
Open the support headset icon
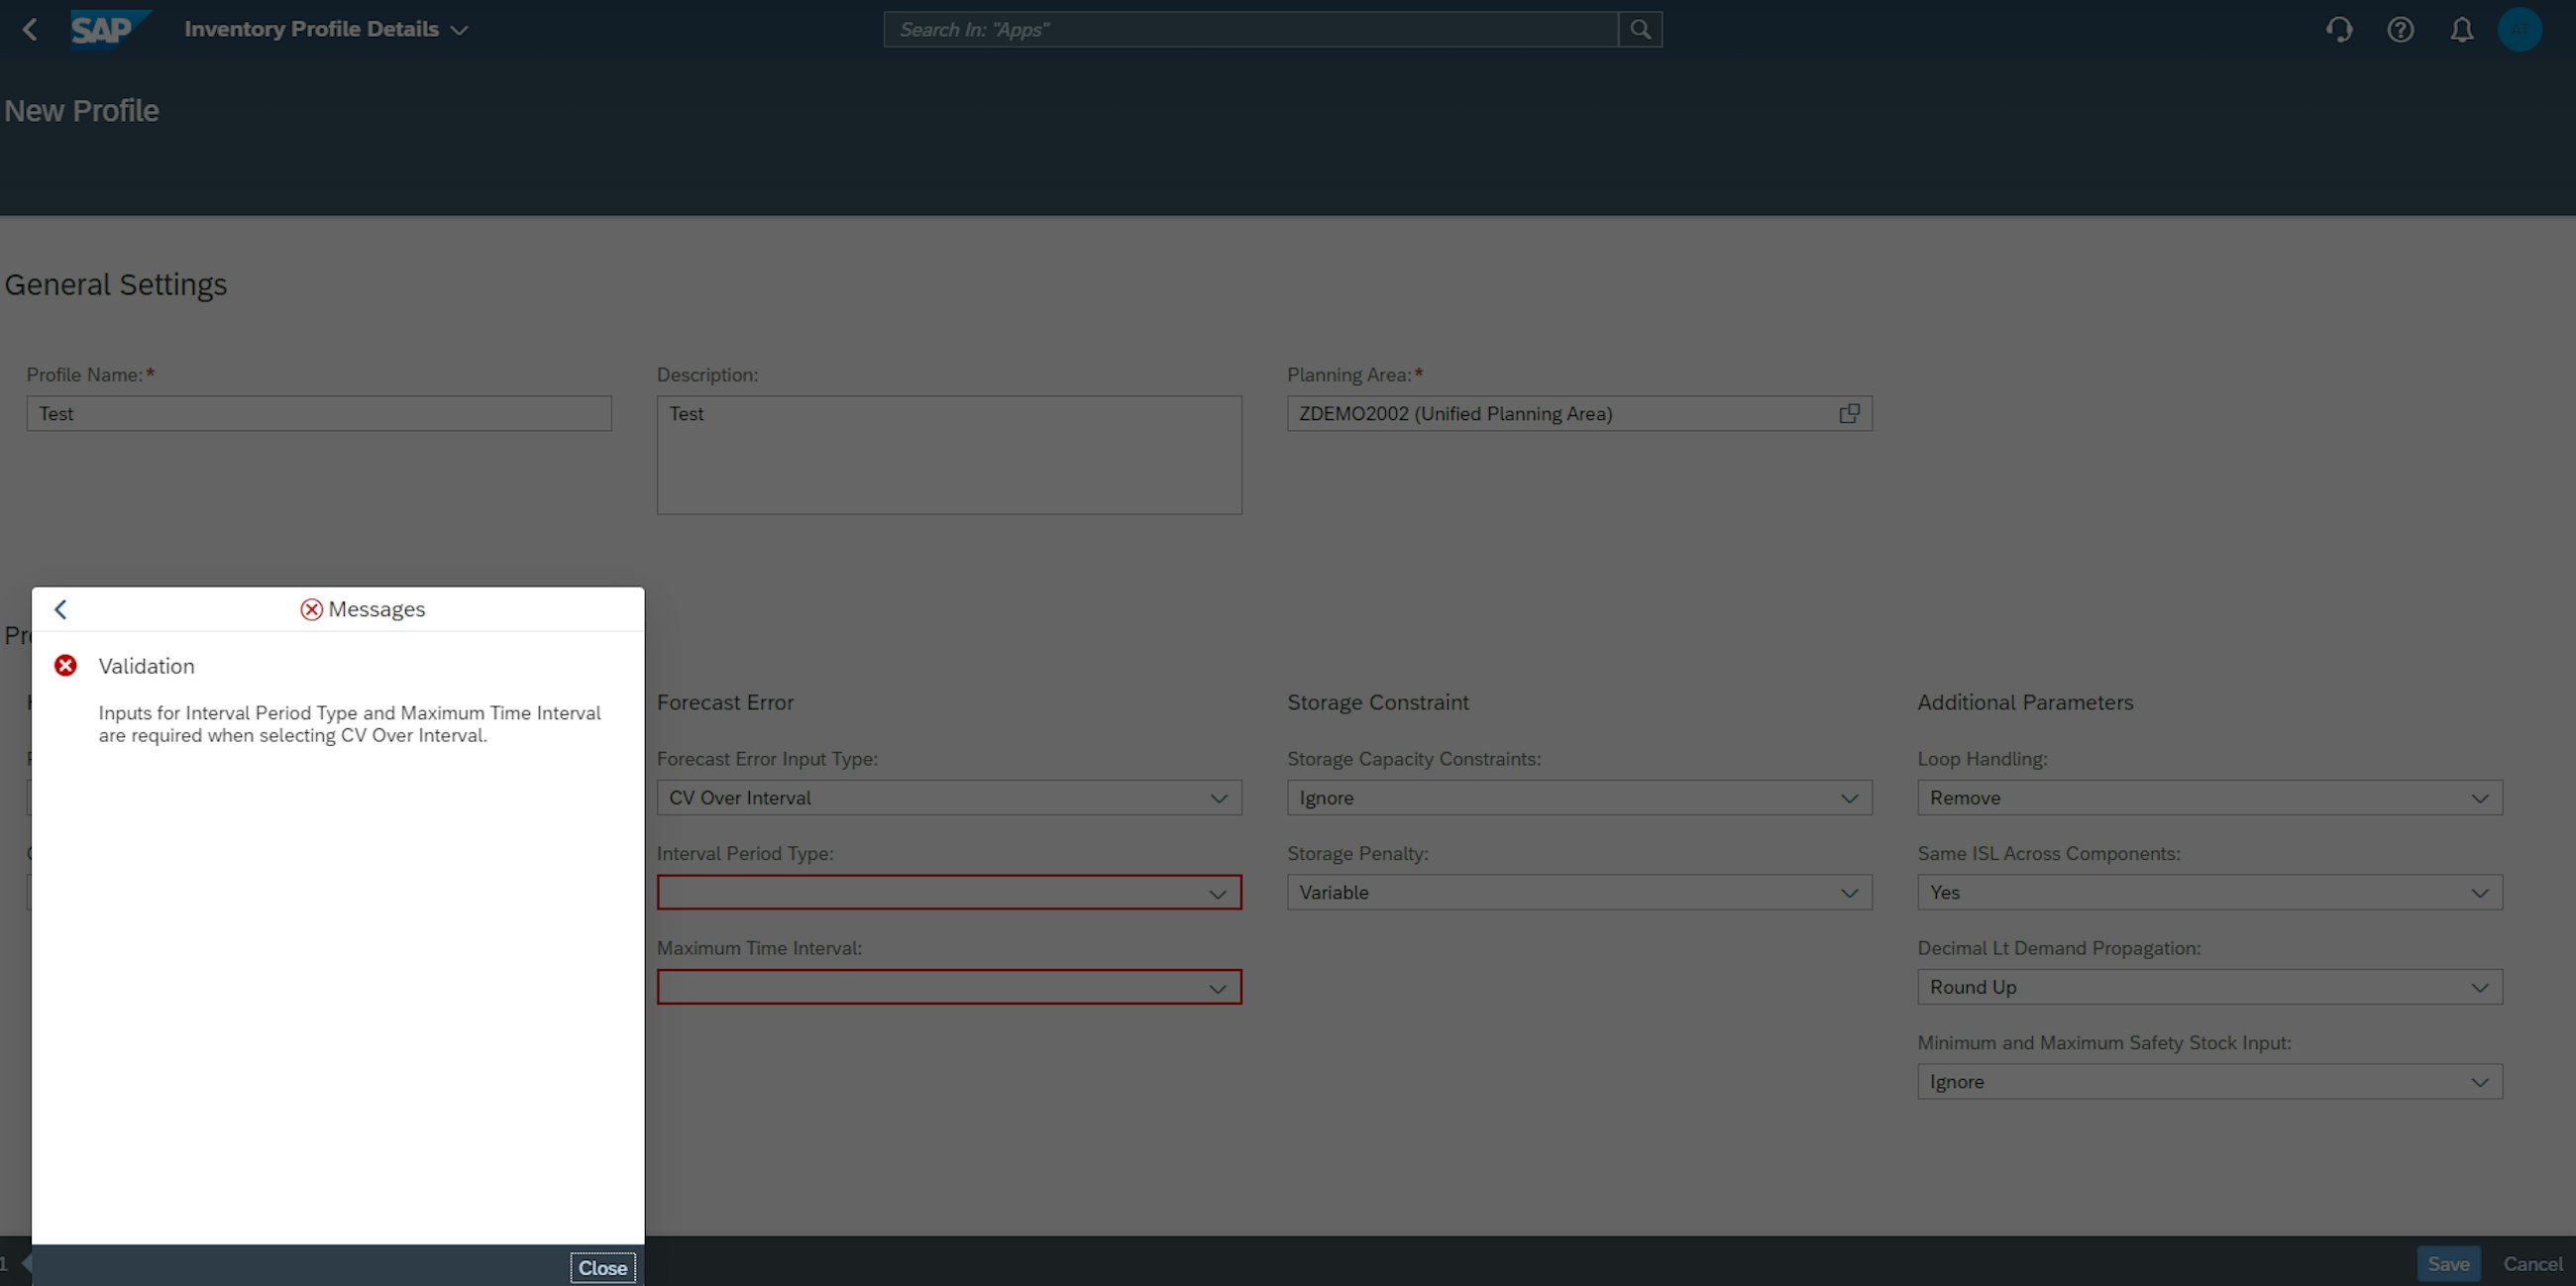coord(2339,30)
